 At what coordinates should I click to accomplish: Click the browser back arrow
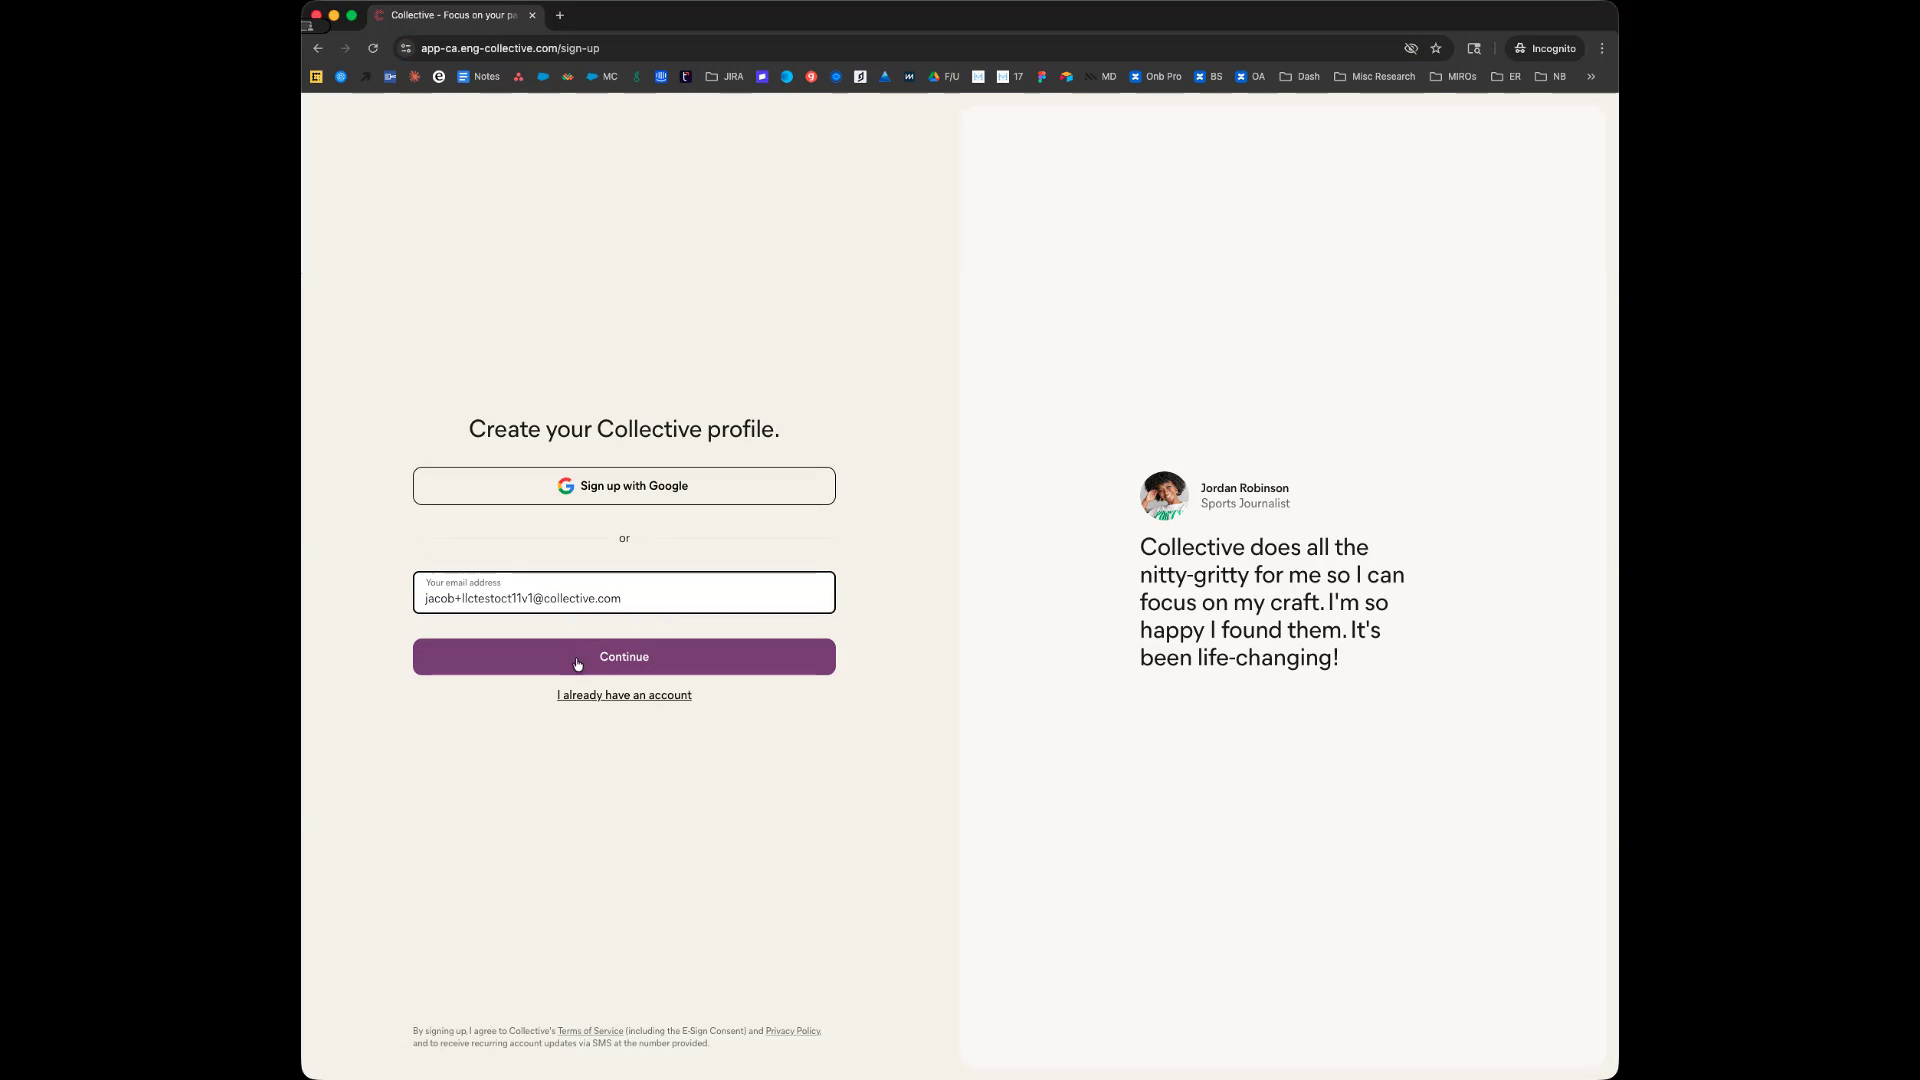coord(318,48)
